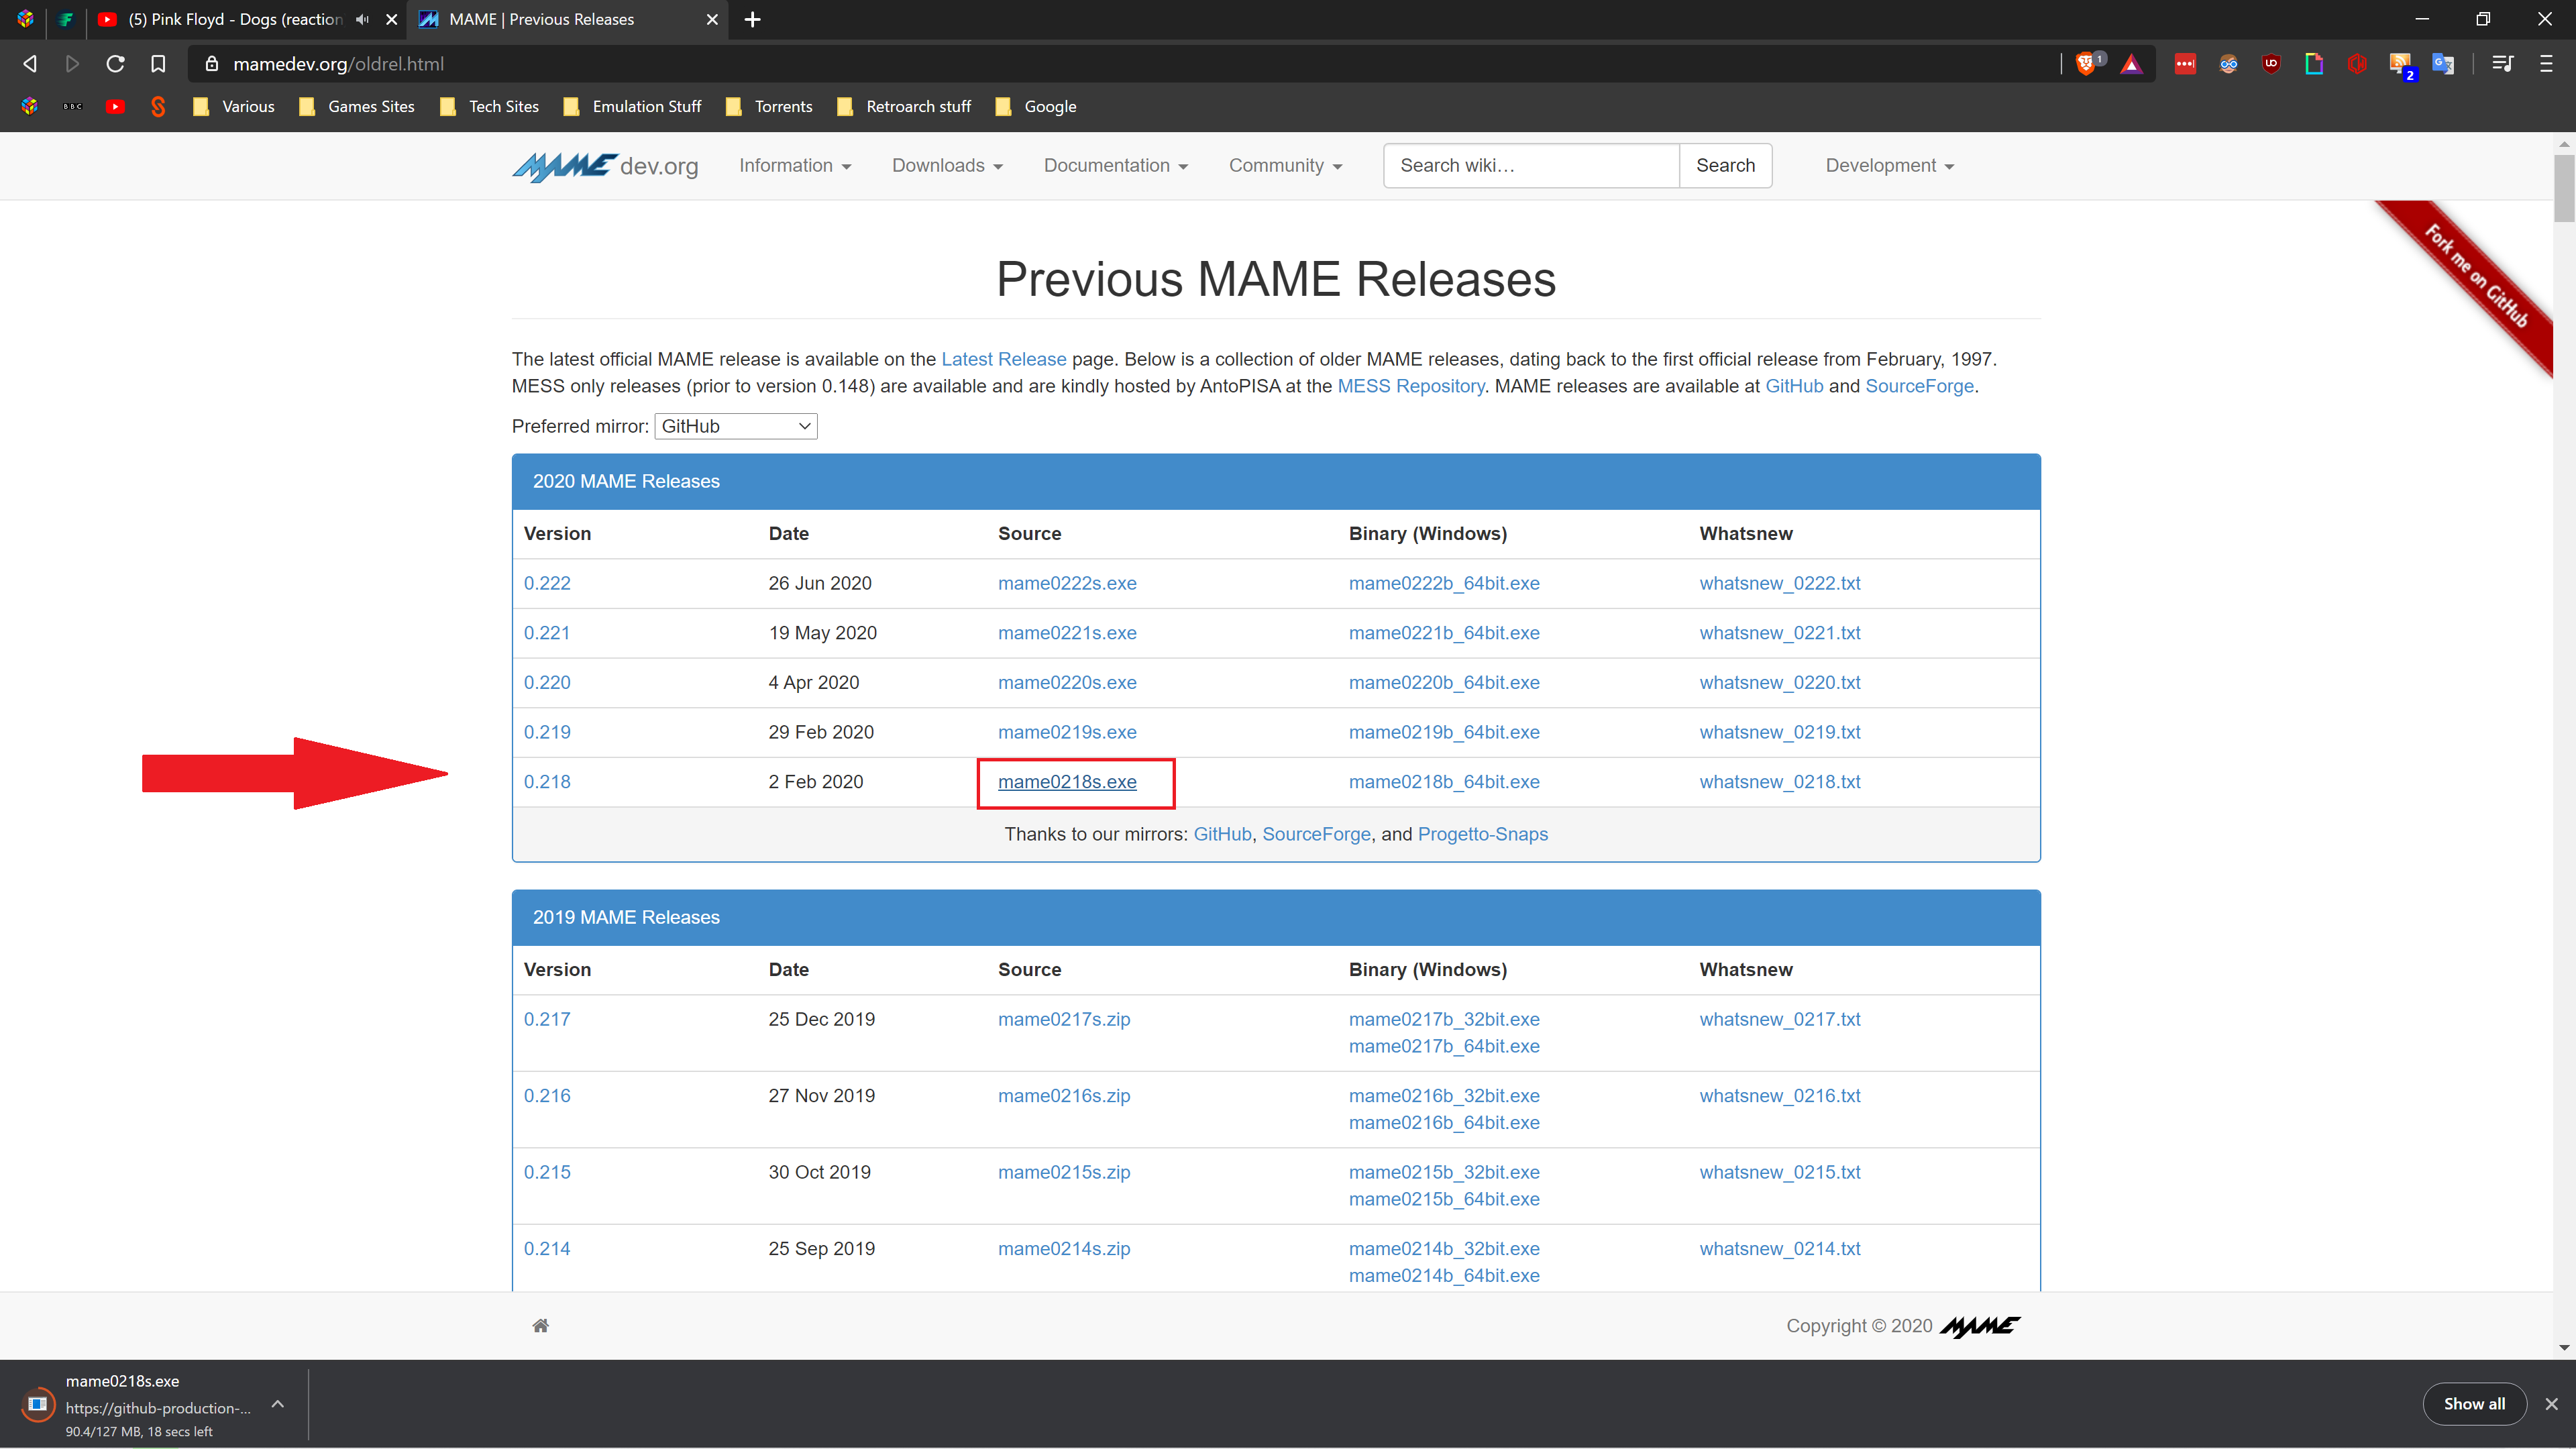
Task: Open the RSS feed extension with badge 2
Action: (x=2401, y=66)
